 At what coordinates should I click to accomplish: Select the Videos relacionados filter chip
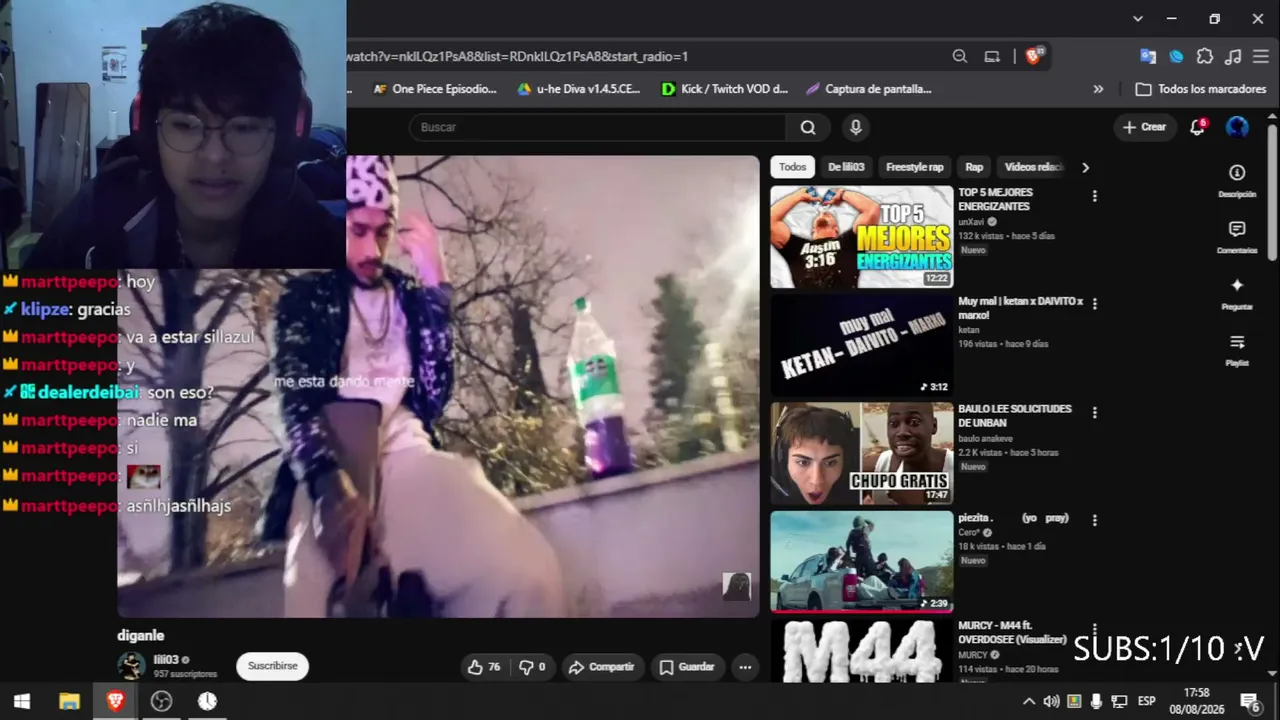[x=1033, y=167]
